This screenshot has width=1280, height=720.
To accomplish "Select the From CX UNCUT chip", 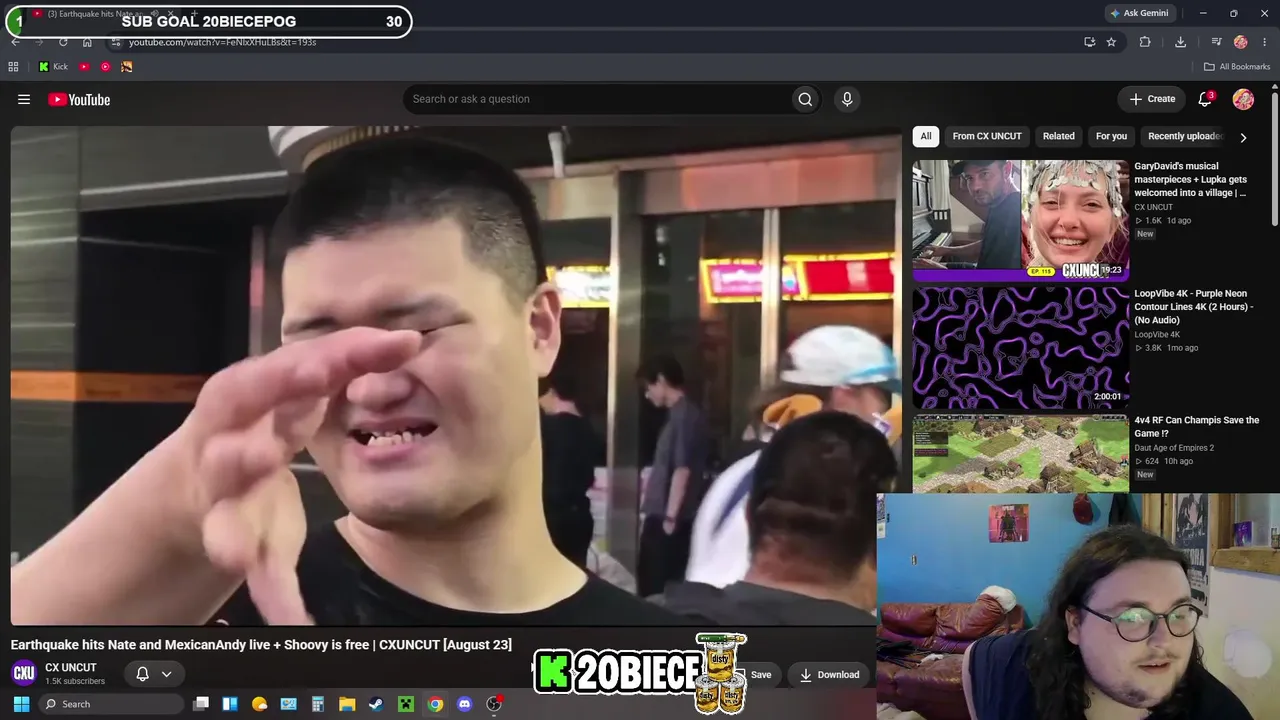I will [987, 136].
